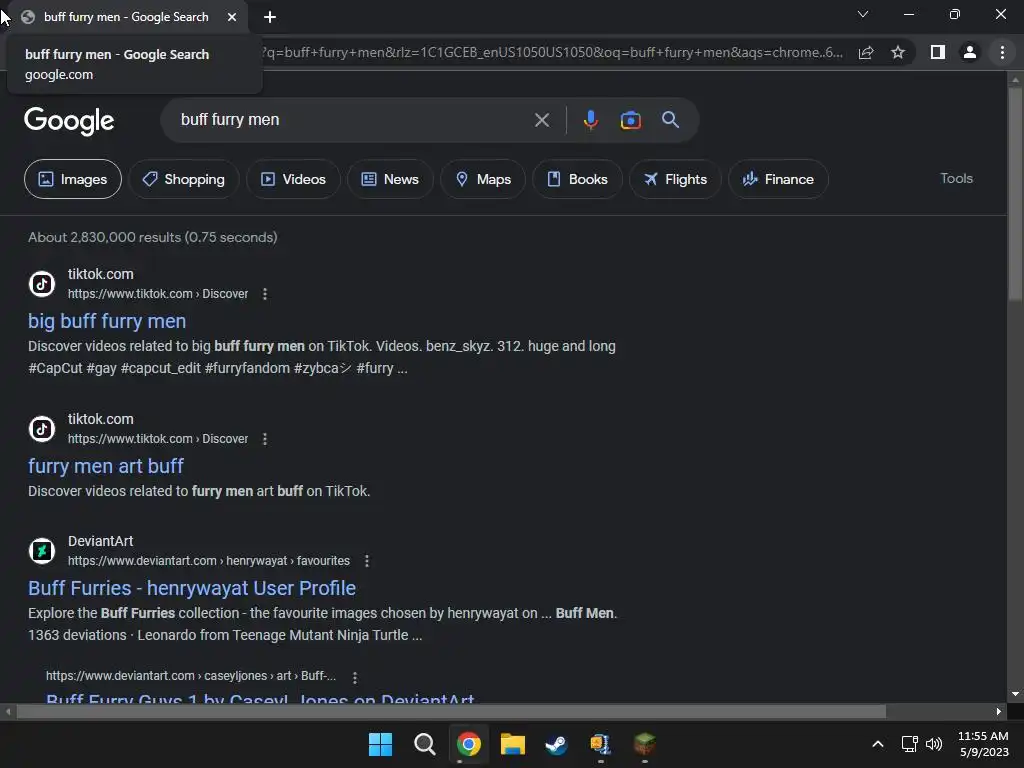This screenshot has height=768, width=1024.
Task: Click the Google logo
Action: (69, 121)
